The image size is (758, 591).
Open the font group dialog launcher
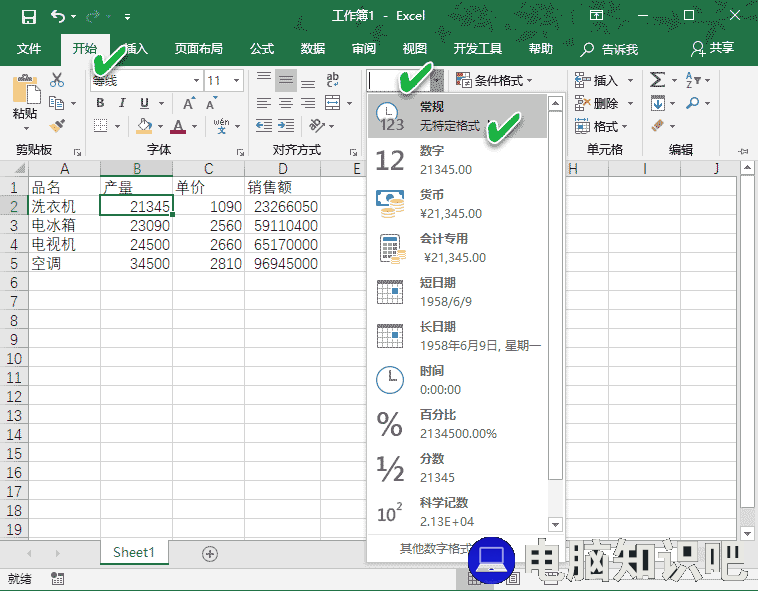(240, 152)
